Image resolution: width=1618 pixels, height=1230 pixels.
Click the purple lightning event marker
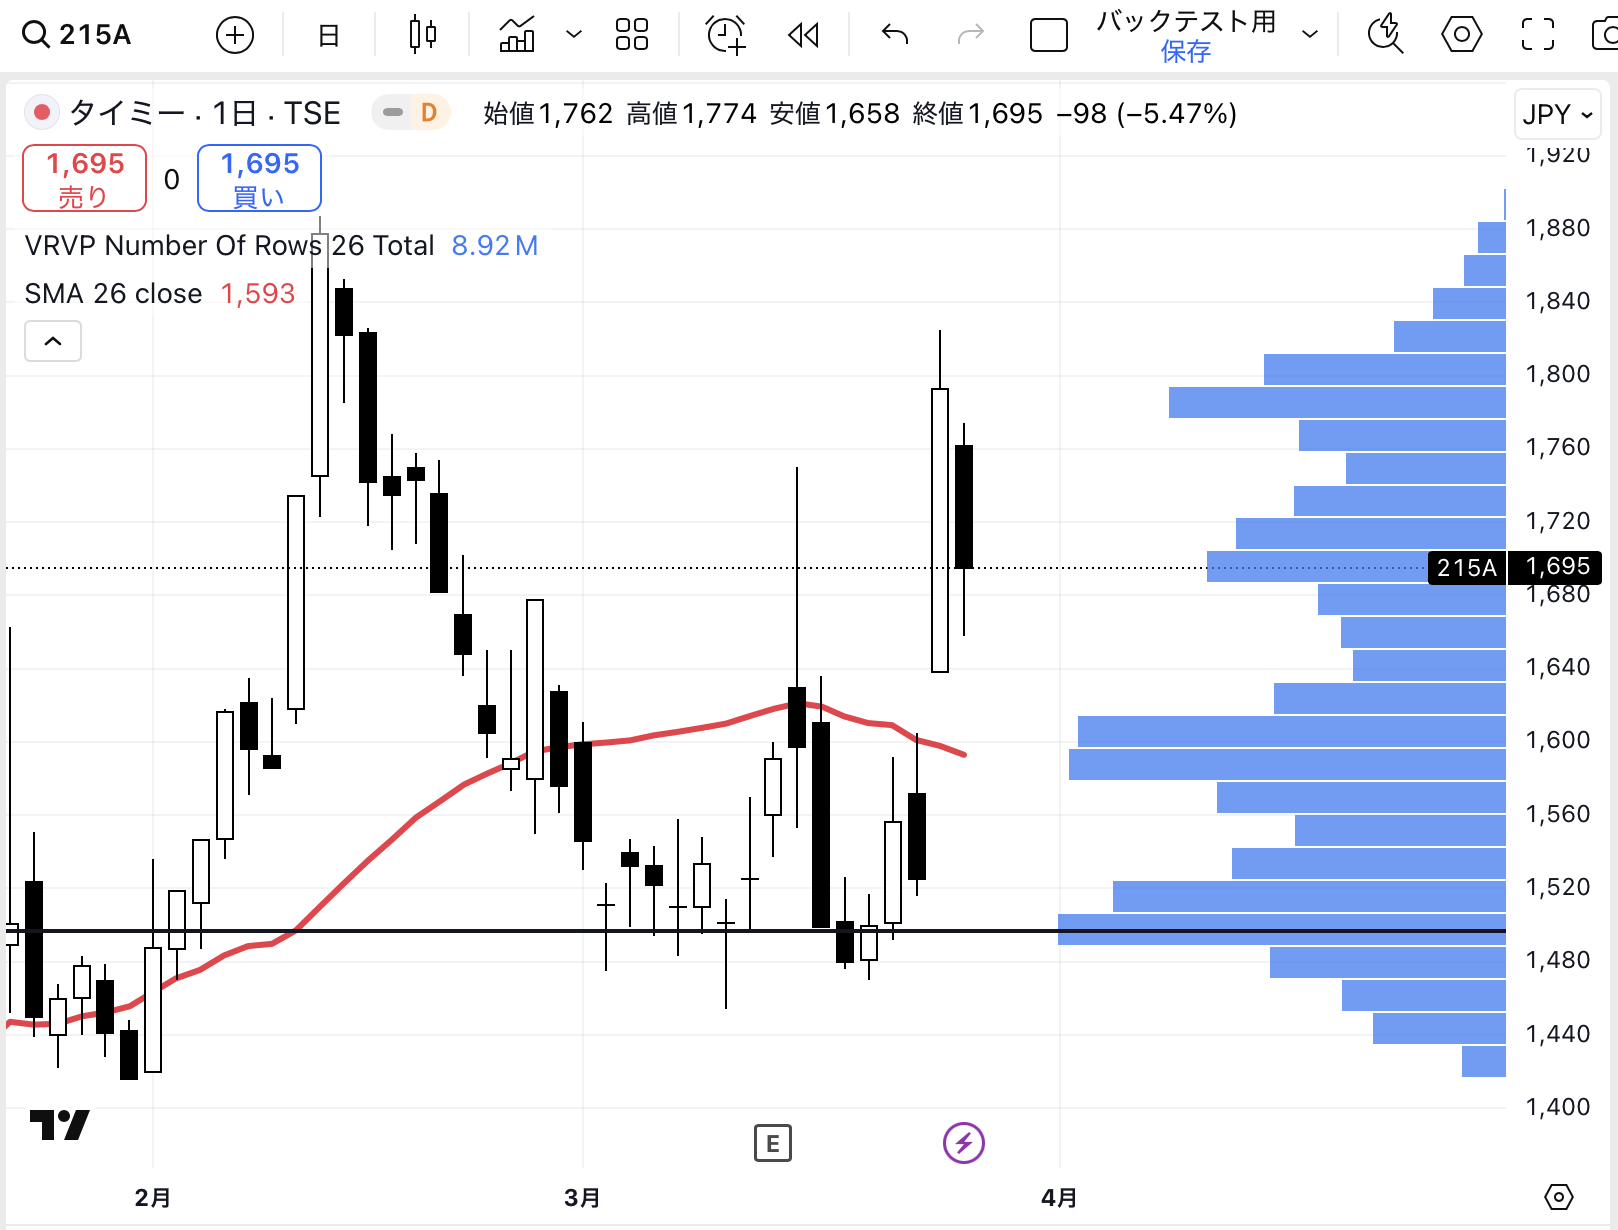coord(964,1142)
